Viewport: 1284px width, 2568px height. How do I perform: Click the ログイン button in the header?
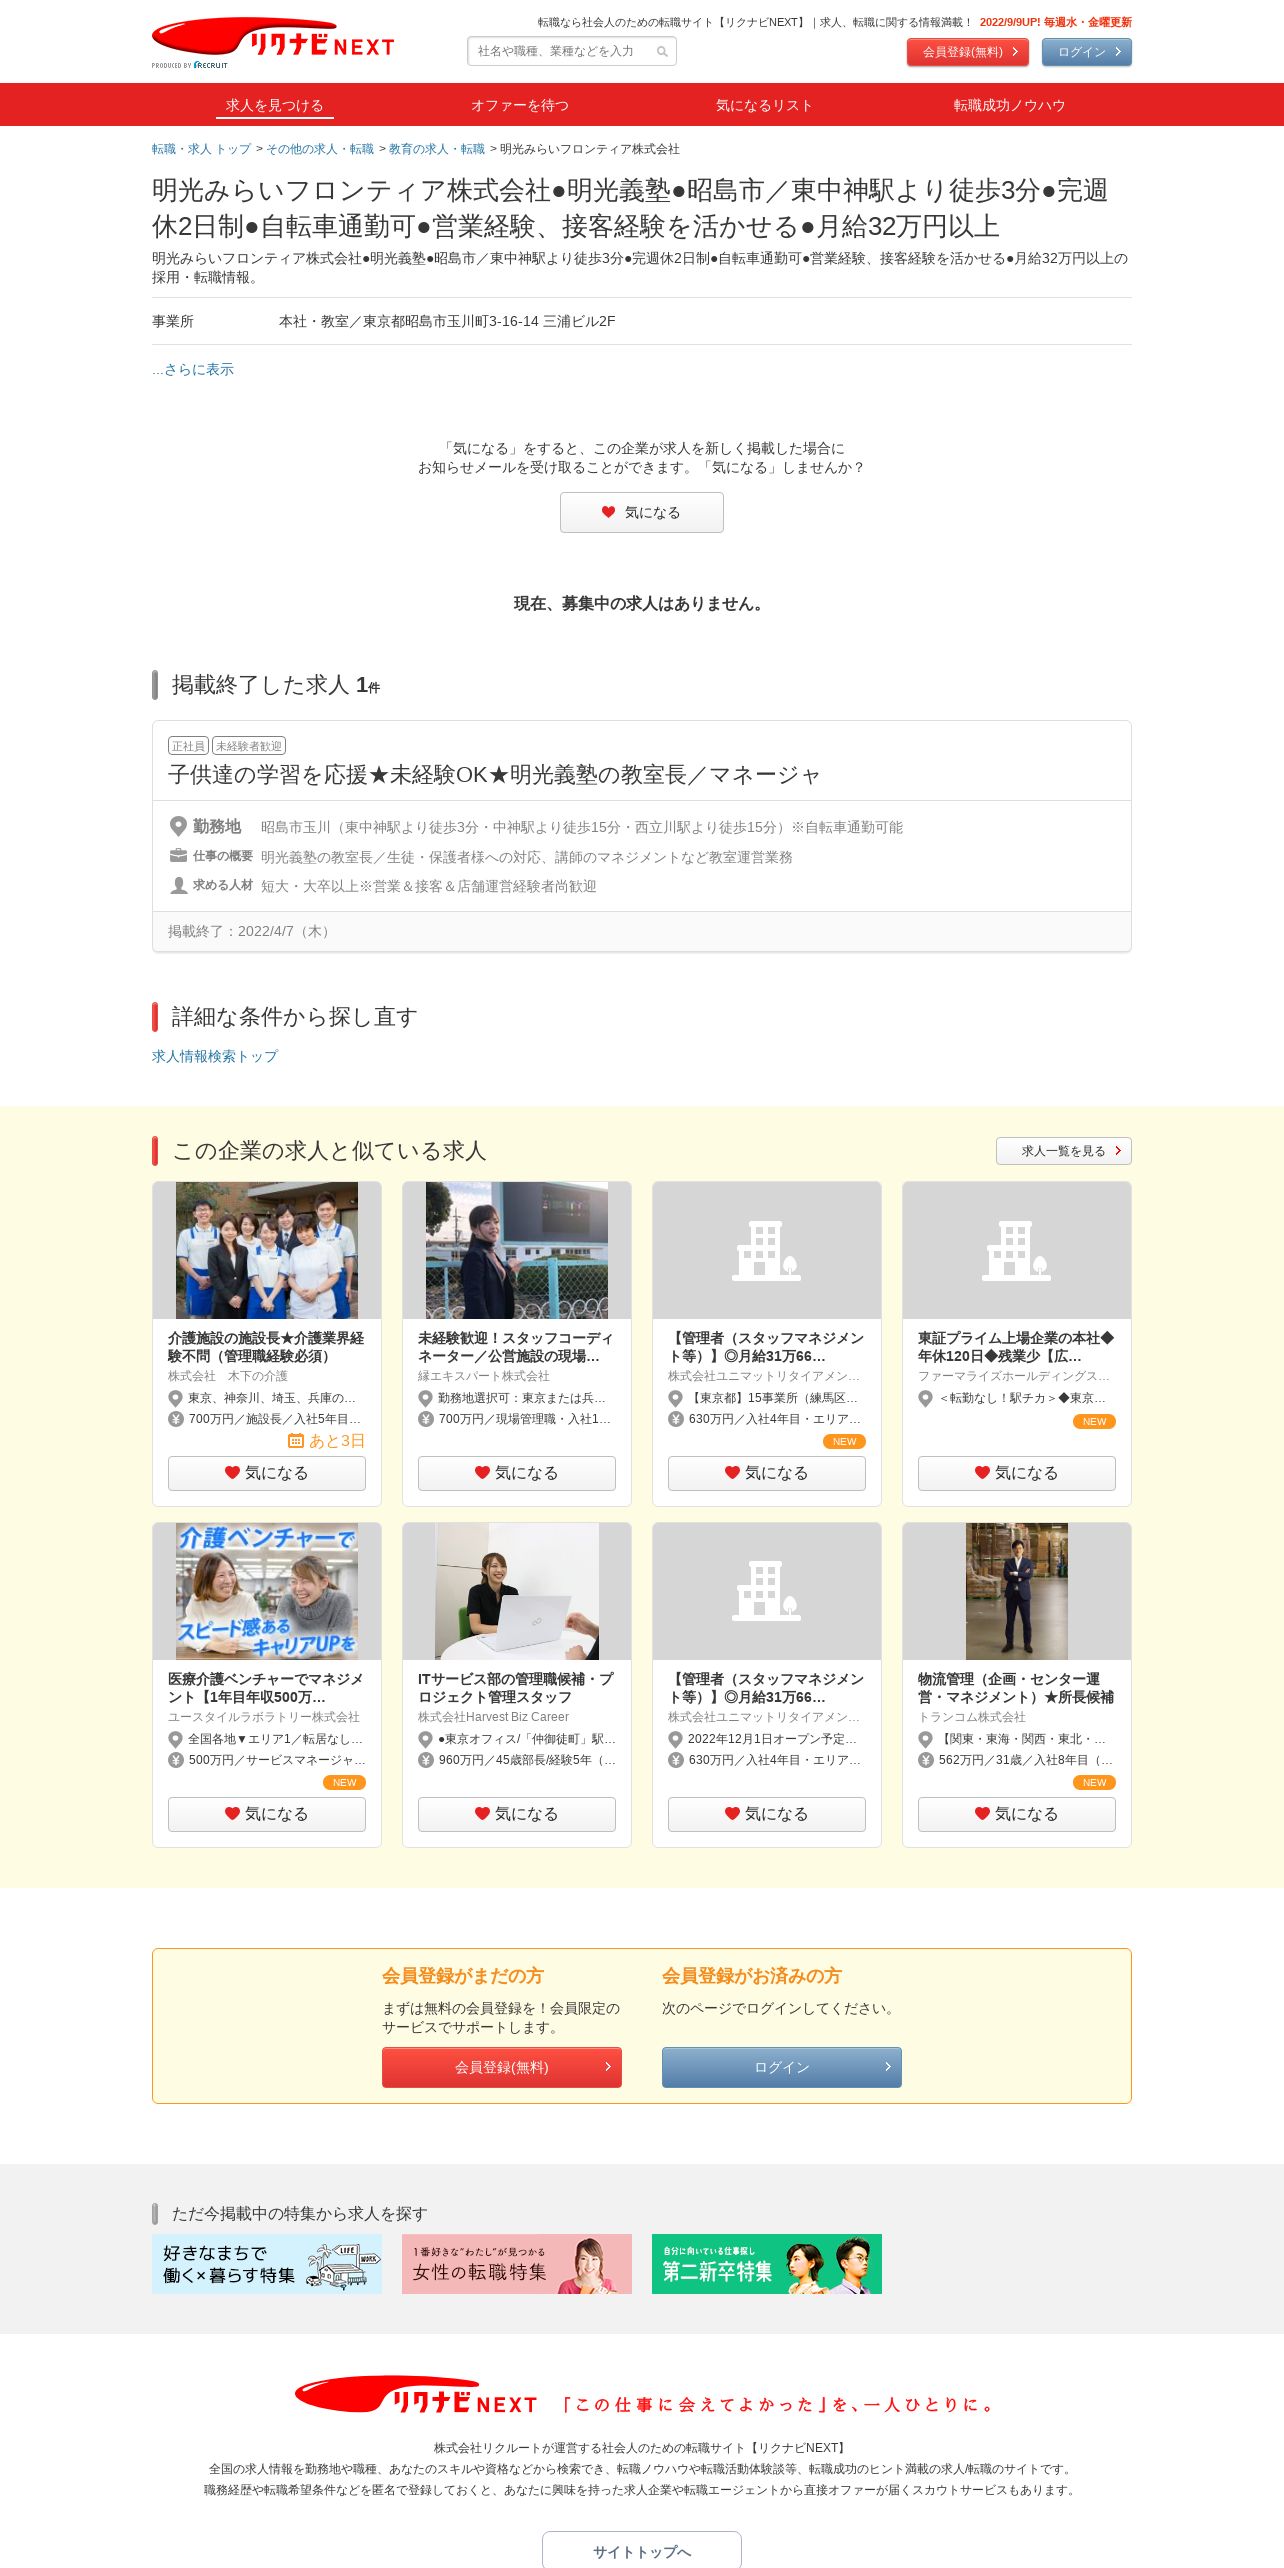point(1087,52)
